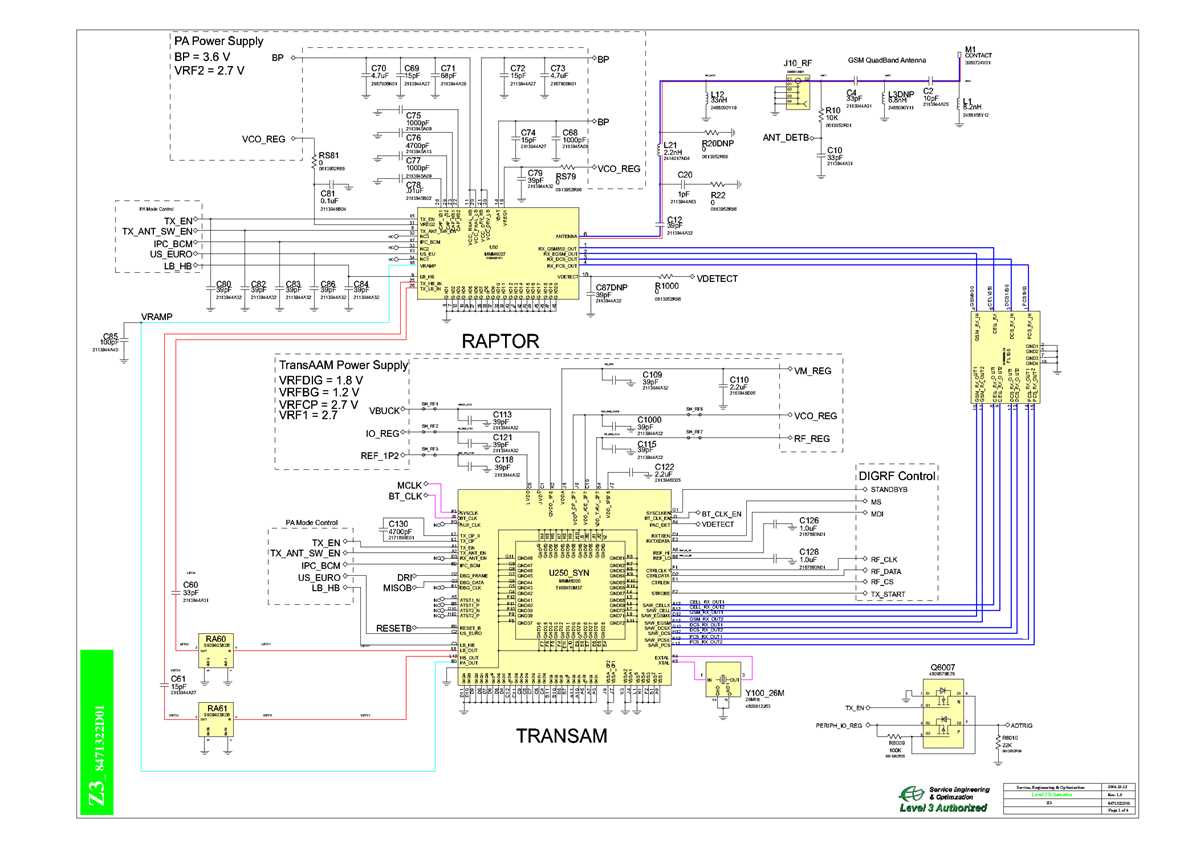Click the L3DNP inductor label

(901, 95)
